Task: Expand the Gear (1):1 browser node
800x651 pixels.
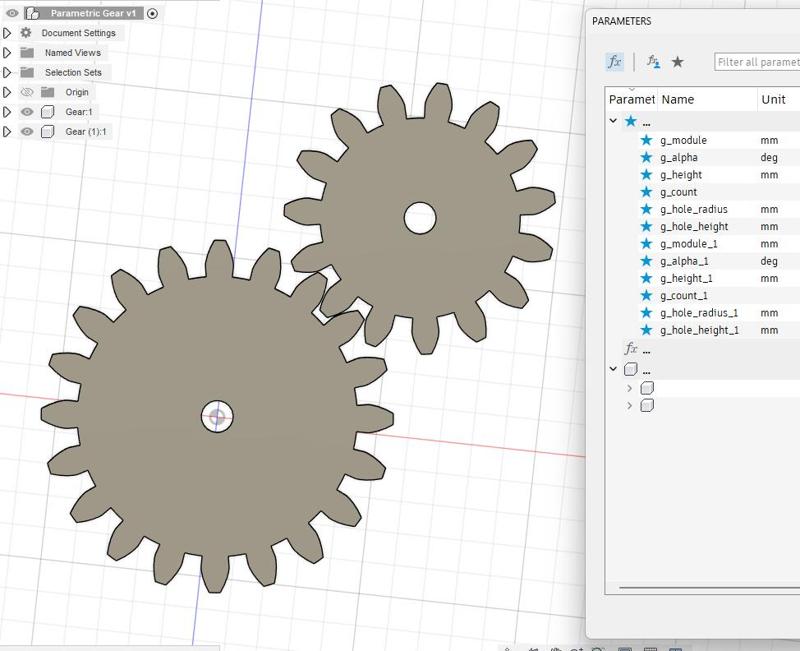Action: point(7,130)
